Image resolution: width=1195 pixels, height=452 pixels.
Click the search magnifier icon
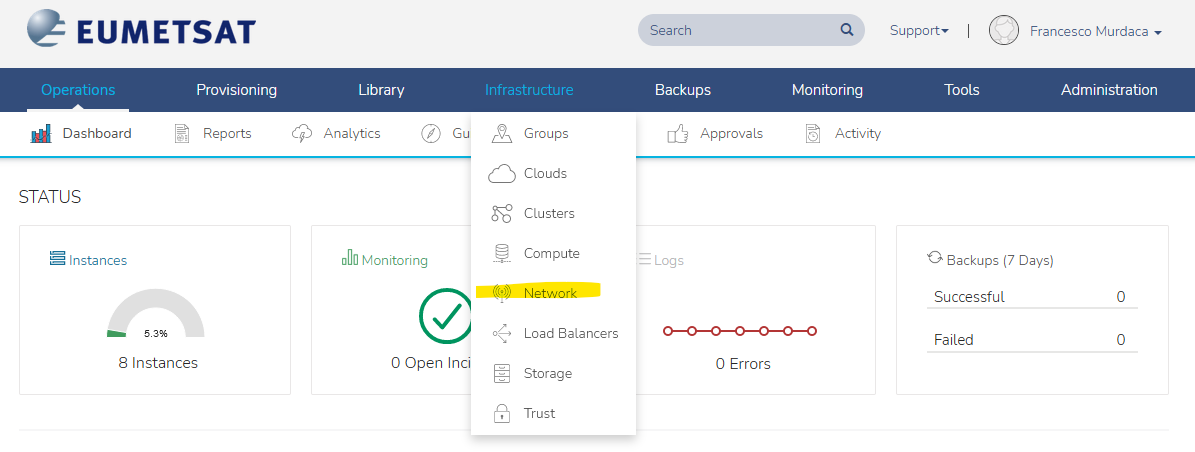click(846, 30)
